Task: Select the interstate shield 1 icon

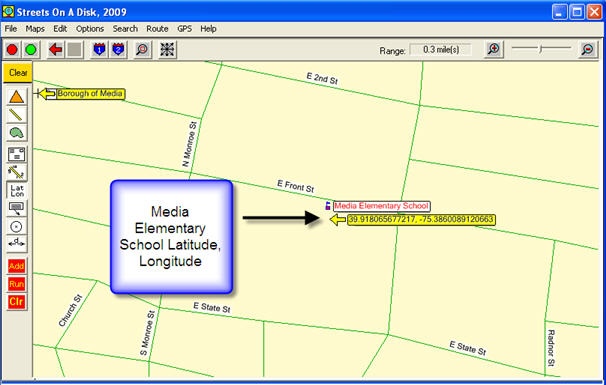Action: click(x=99, y=49)
